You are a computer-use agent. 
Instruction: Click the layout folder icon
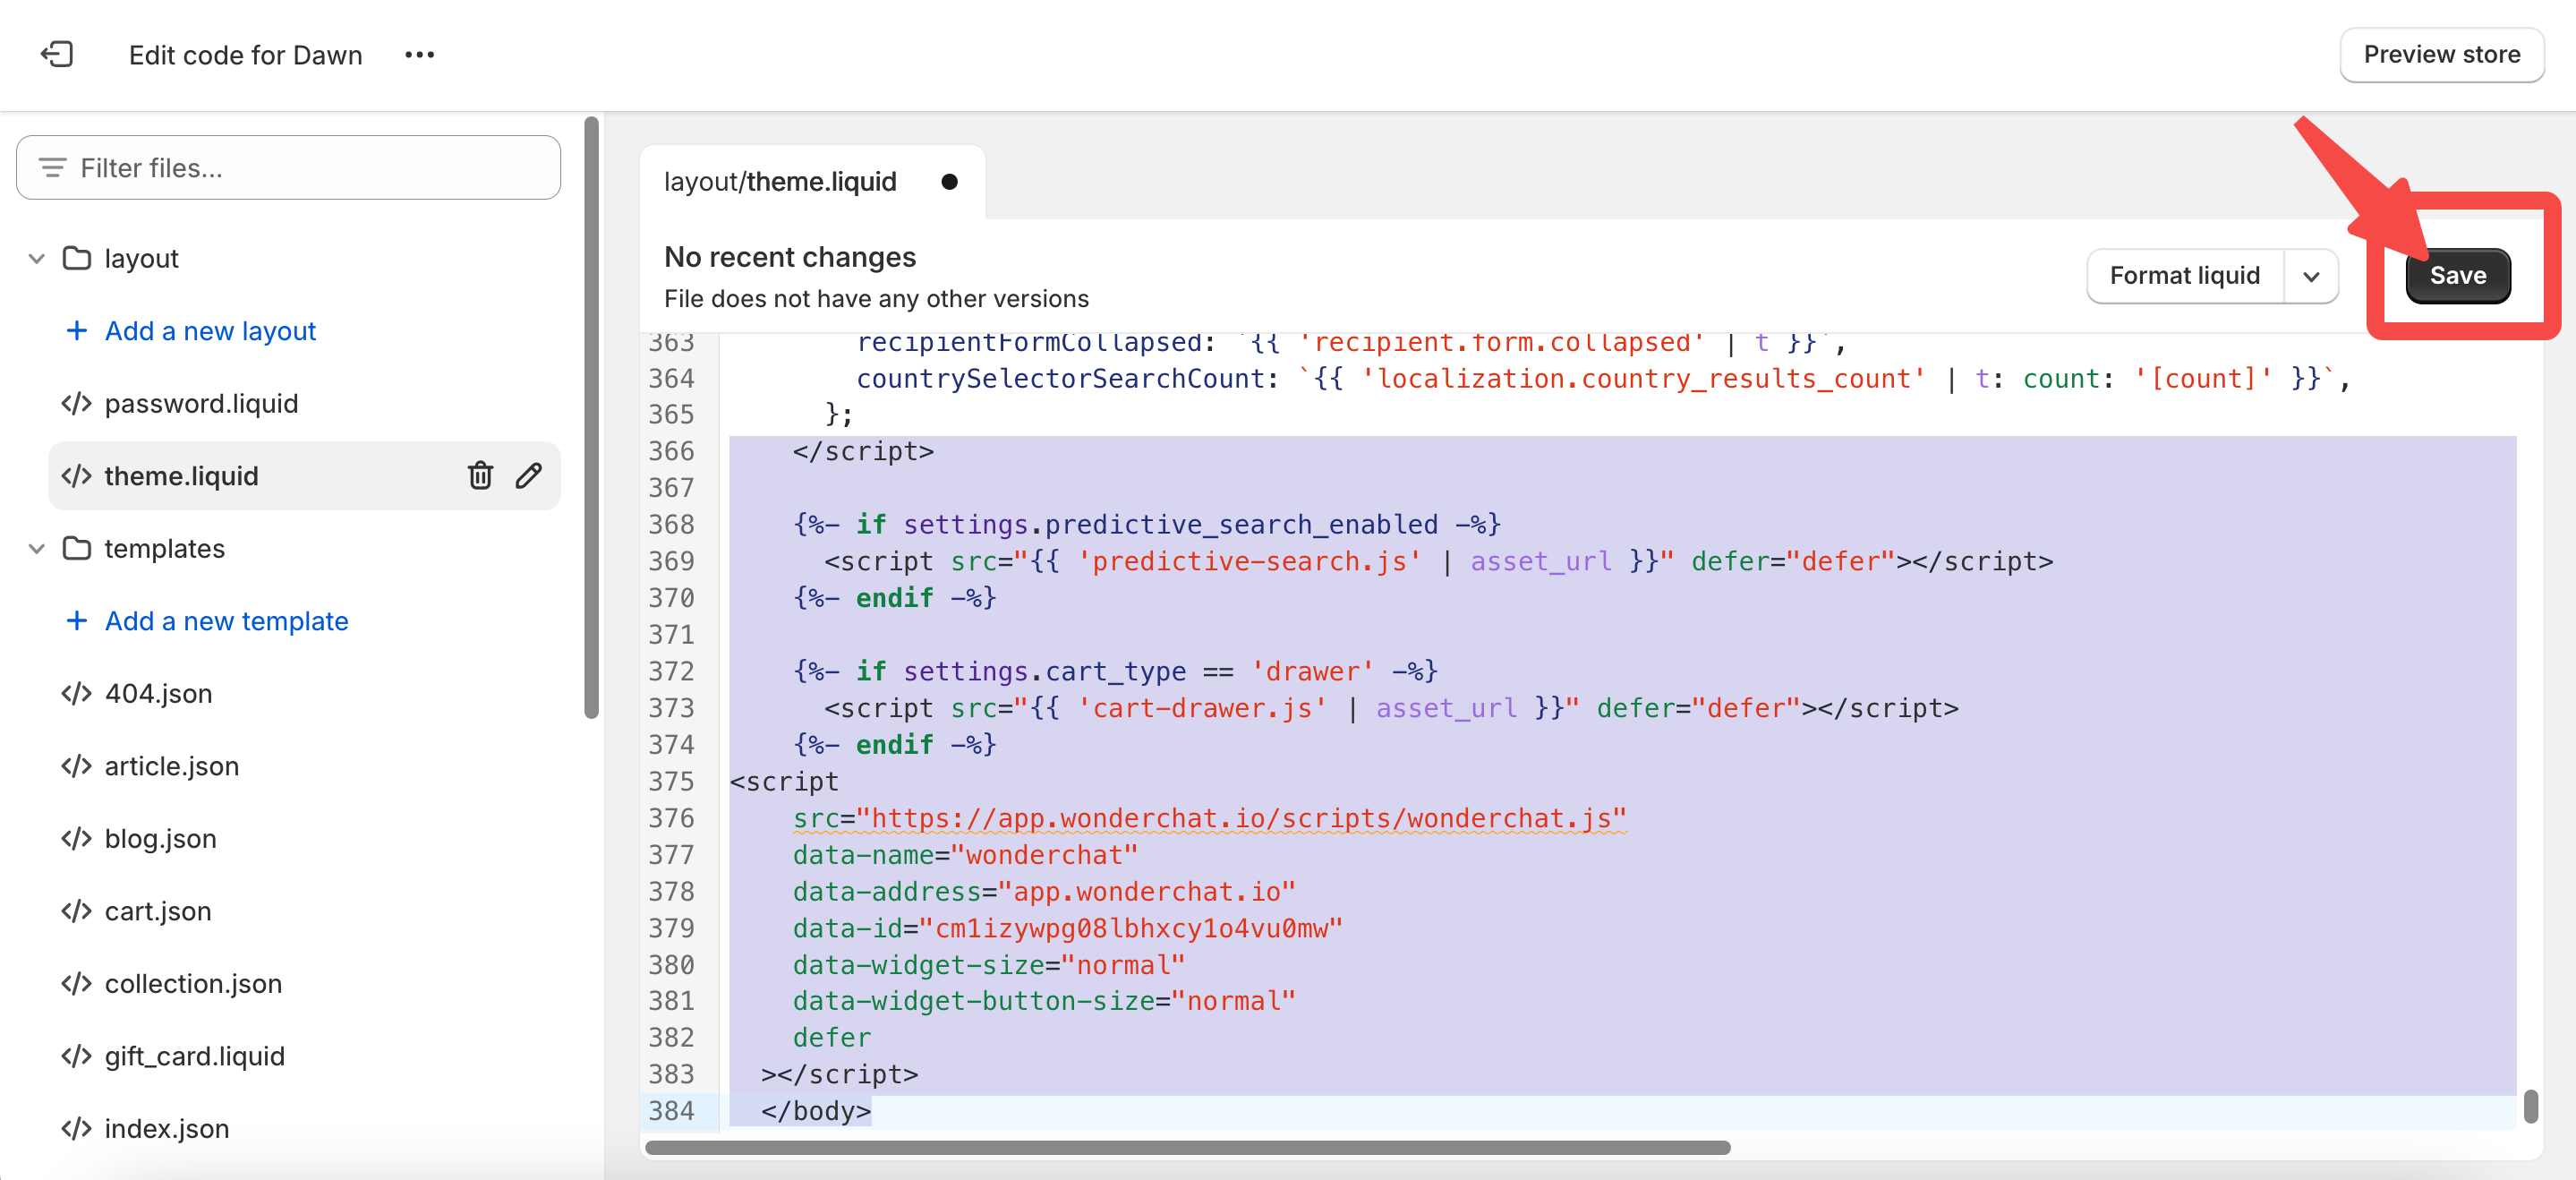(x=77, y=258)
